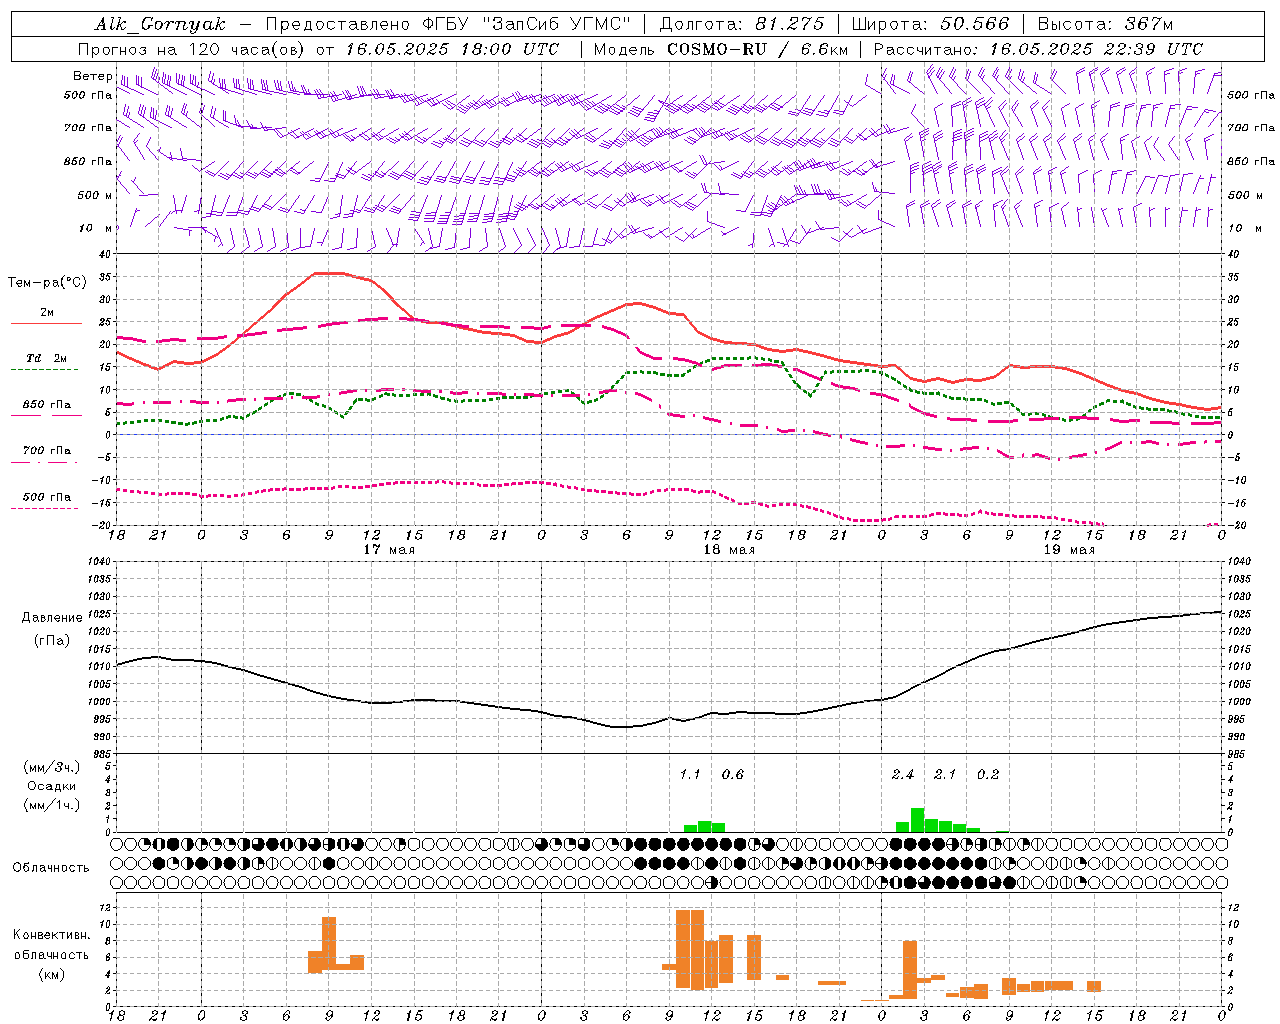Image resolution: width=1280 pixels, height=1024 pixels.
Task: Click the '17 мая' date label
Action: pos(389,550)
